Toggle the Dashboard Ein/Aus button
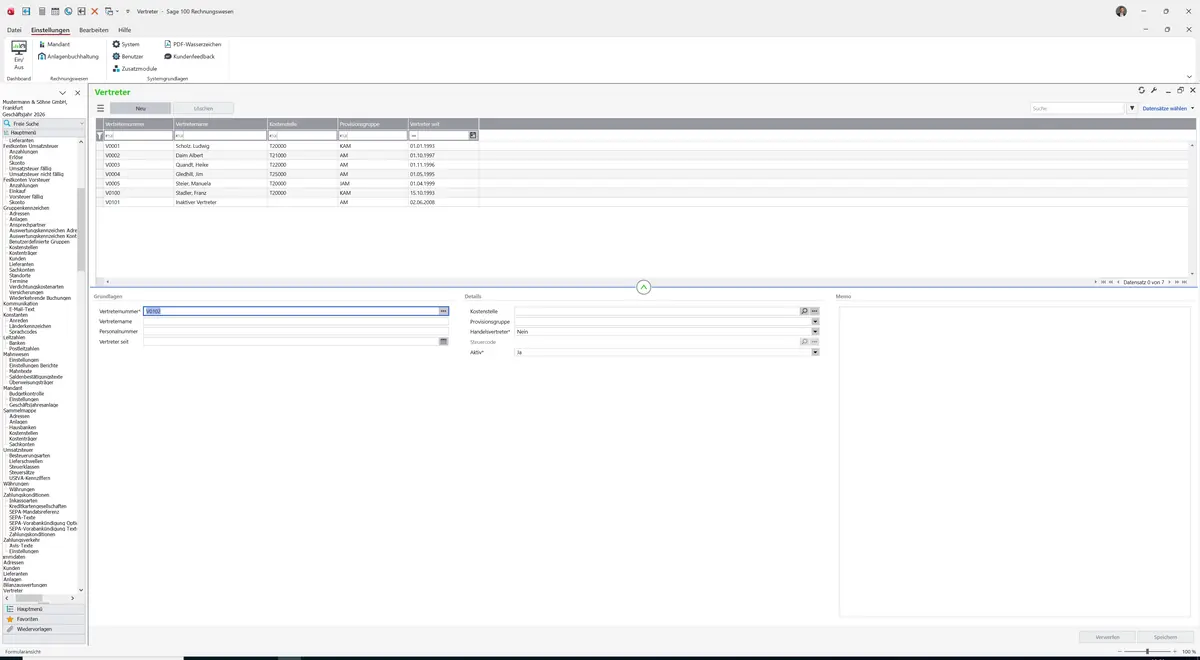Viewport: 1200px width, 660px height. [19, 56]
